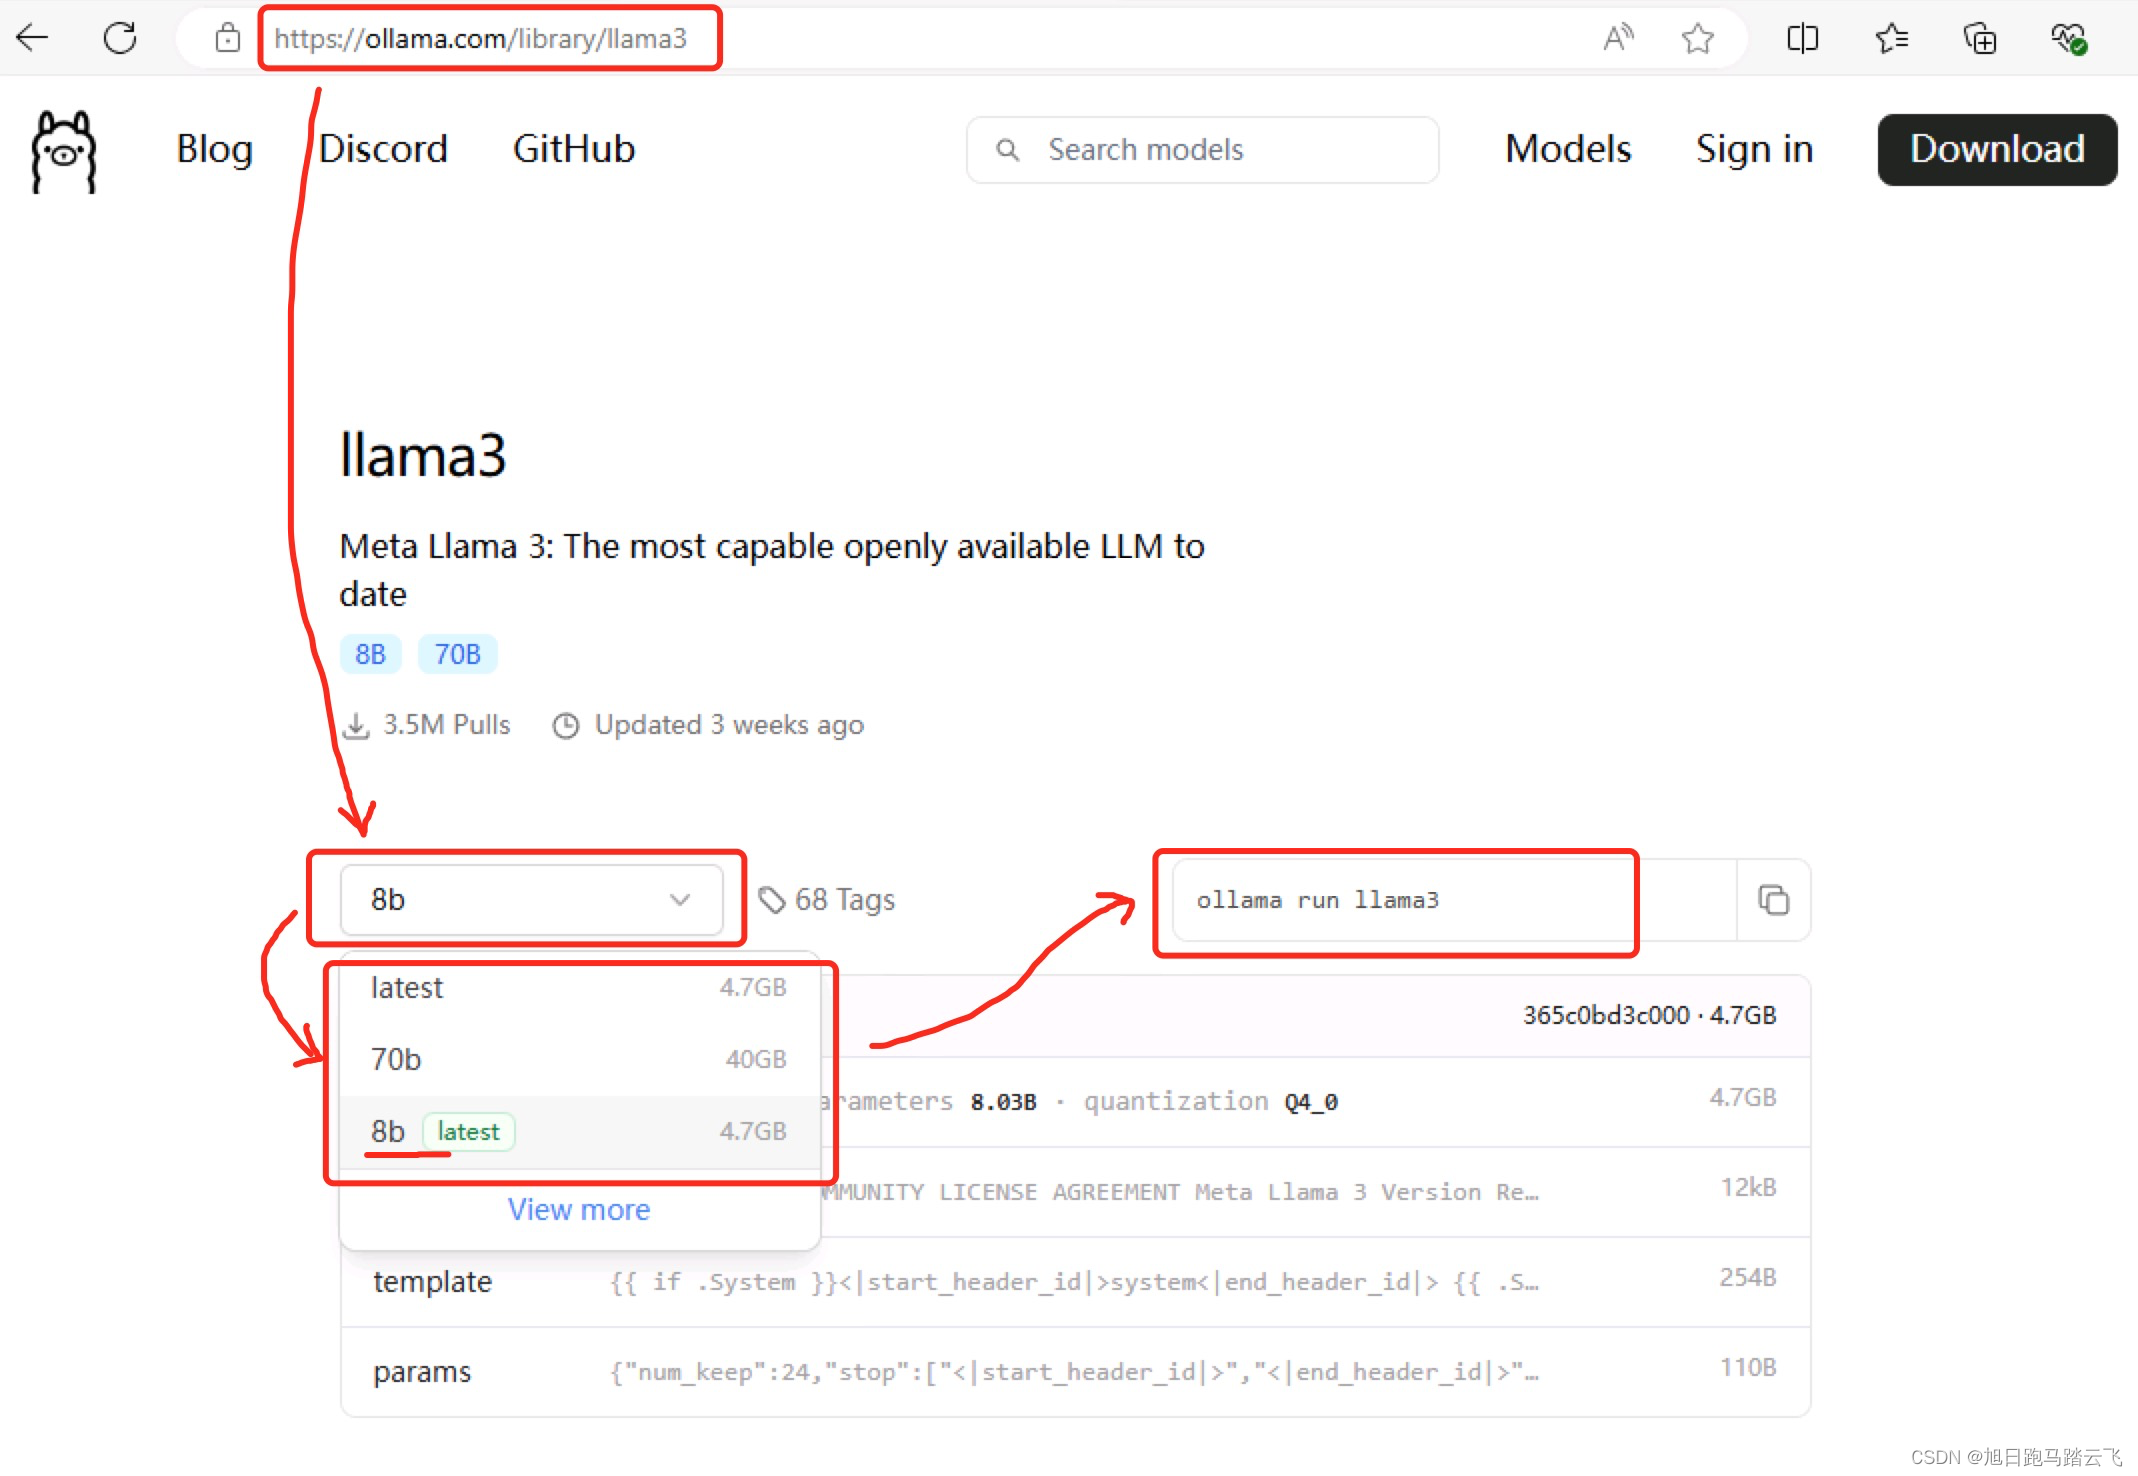
Task: Open the browser favorites bar icon
Action: click(x=1891, y=37)
